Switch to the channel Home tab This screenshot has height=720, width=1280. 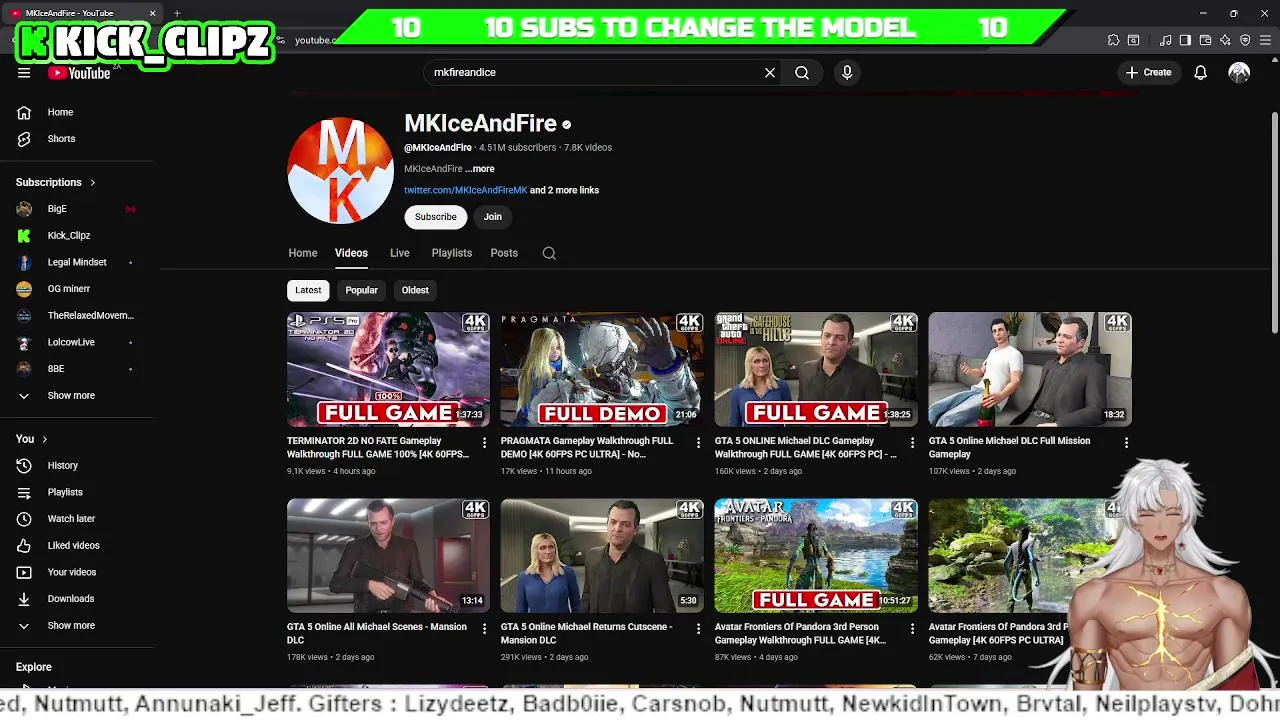[303, 253]
